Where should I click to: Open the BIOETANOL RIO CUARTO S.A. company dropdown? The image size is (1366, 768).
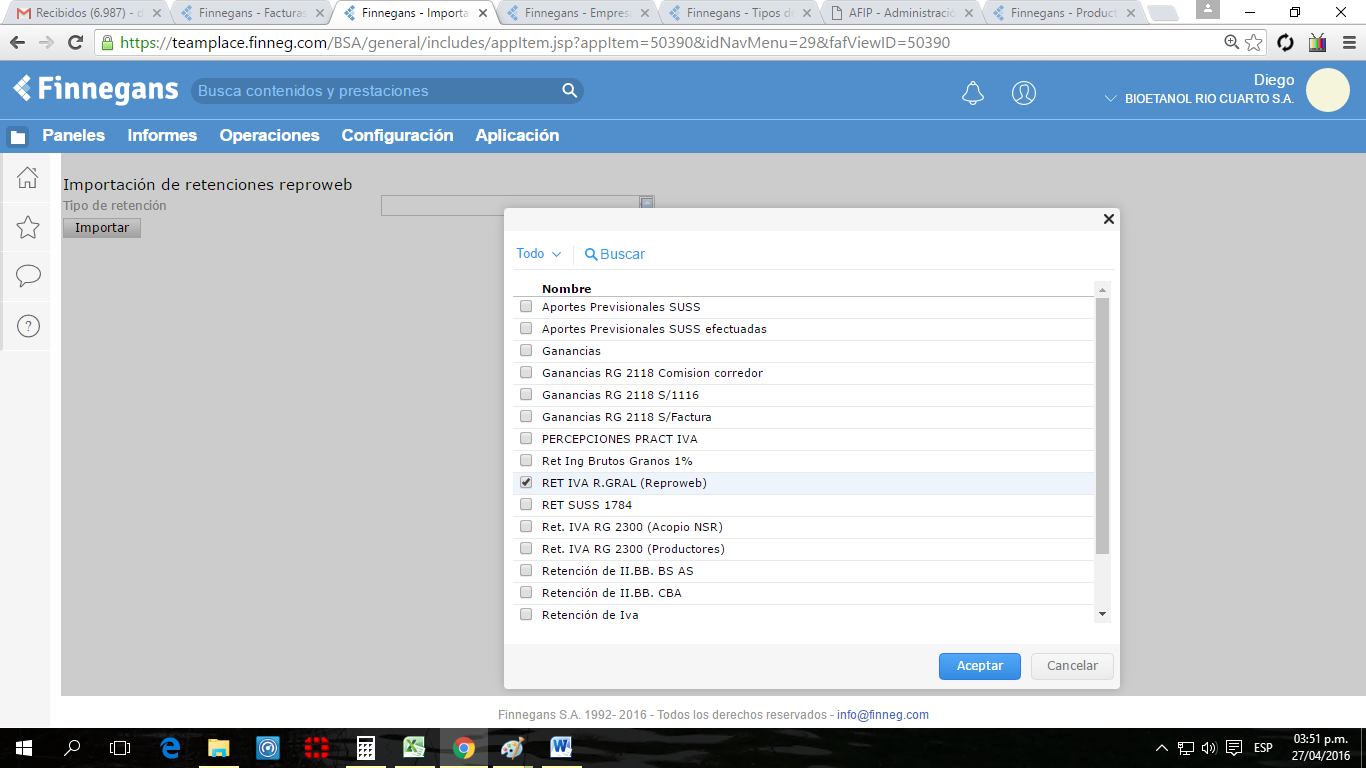point(1199,99)
